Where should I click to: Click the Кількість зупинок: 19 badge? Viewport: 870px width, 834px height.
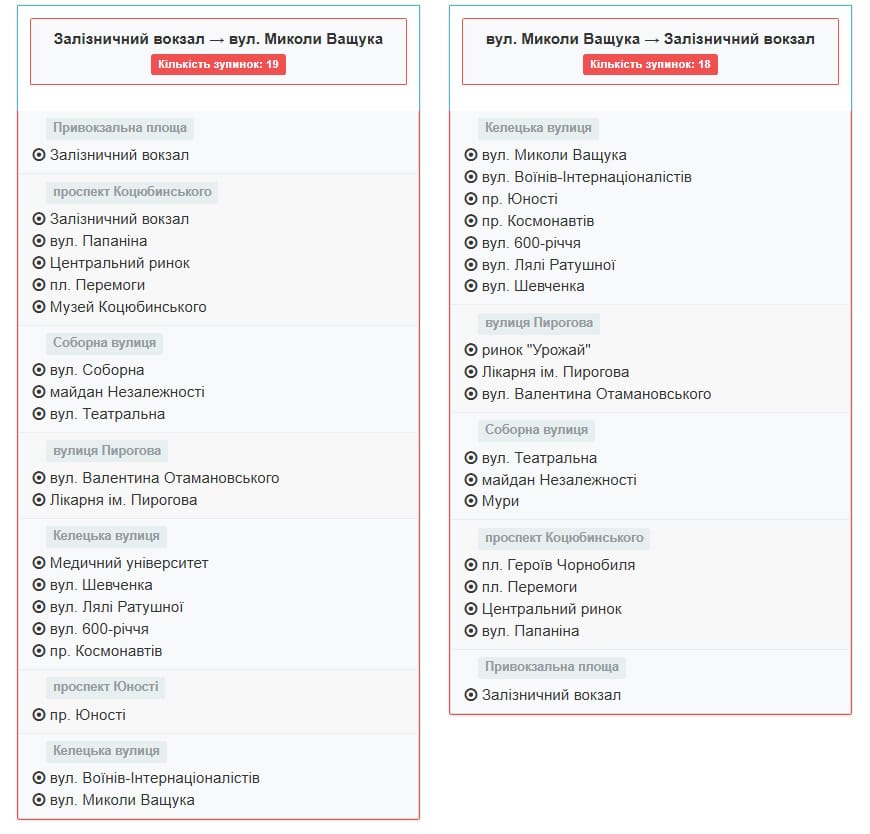coord(218,64)
